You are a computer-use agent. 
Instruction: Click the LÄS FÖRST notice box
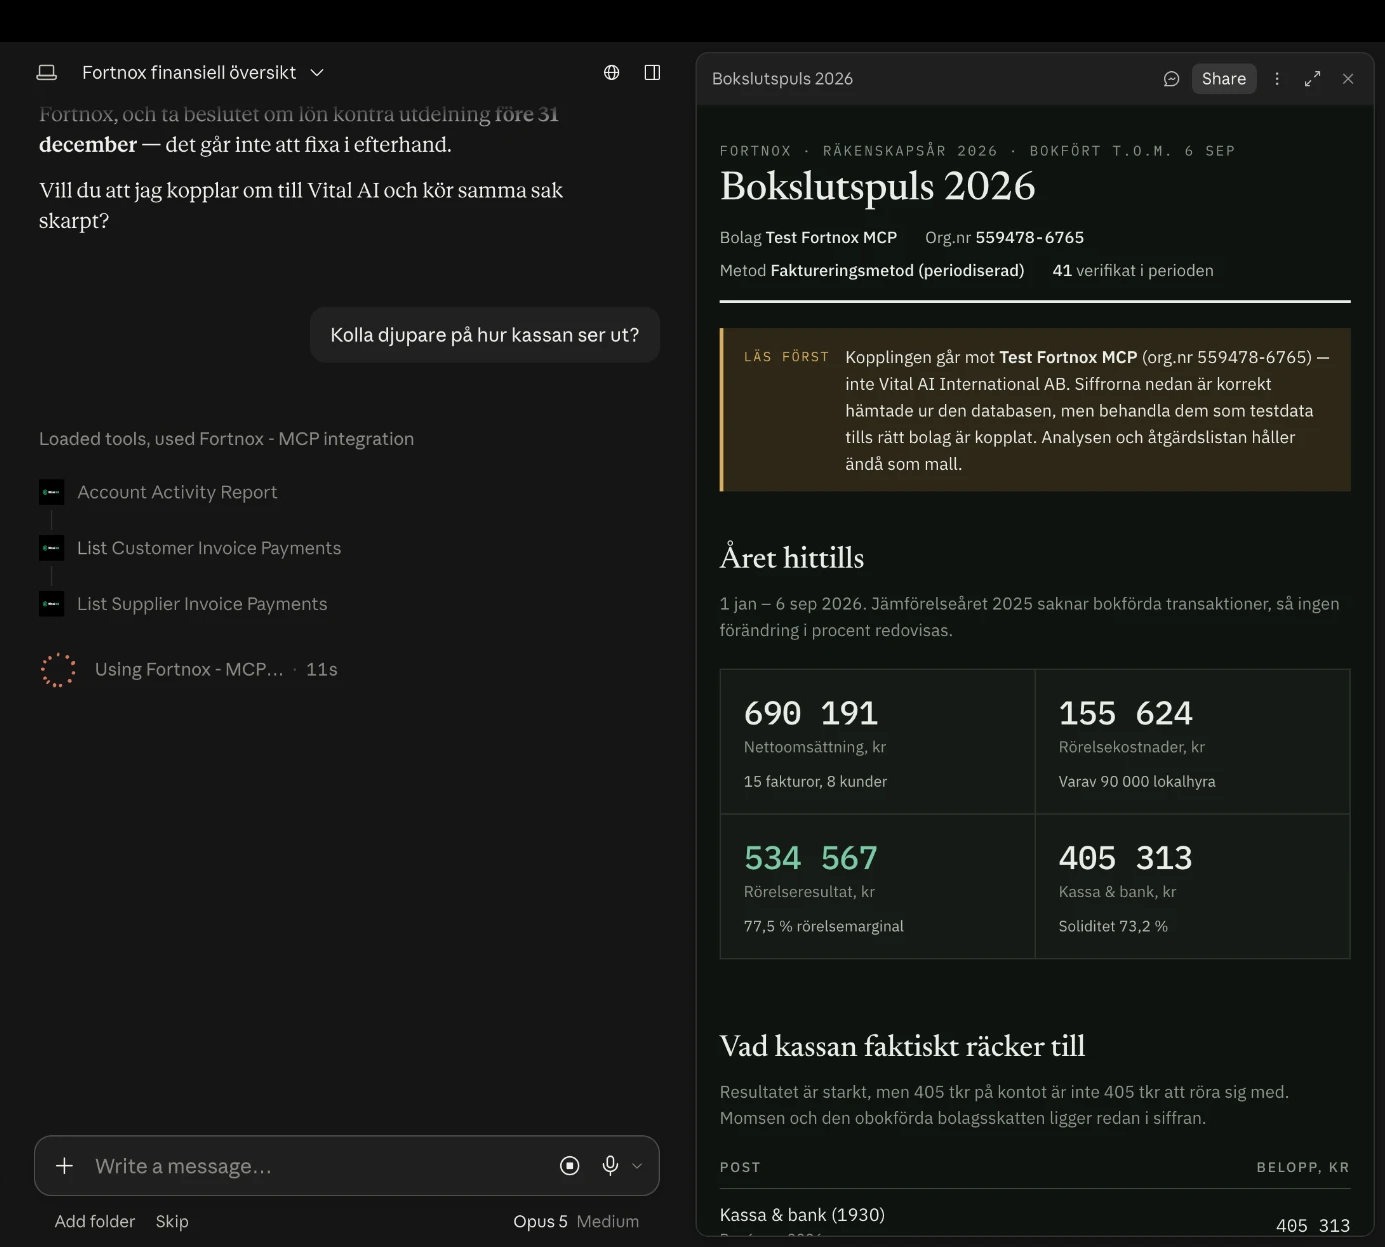point(1035,410)
